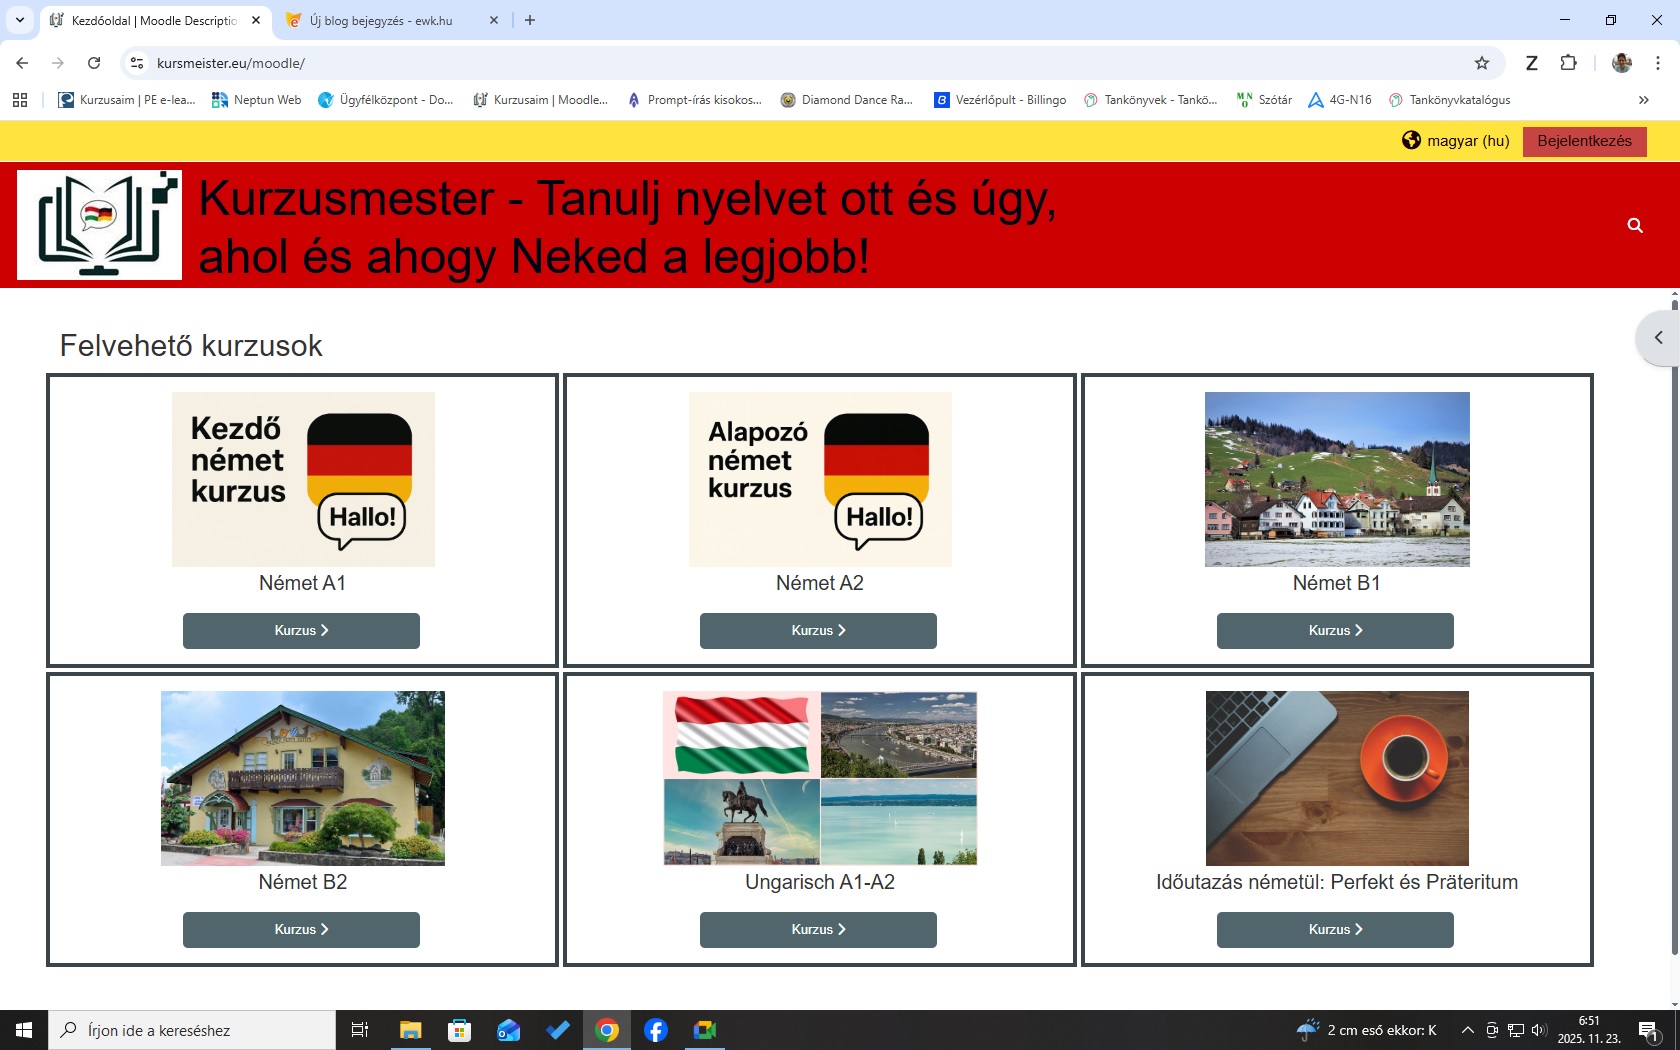Expand the hidden bookmarks overflow chevron
1680x1050 pixels.
1643,100
